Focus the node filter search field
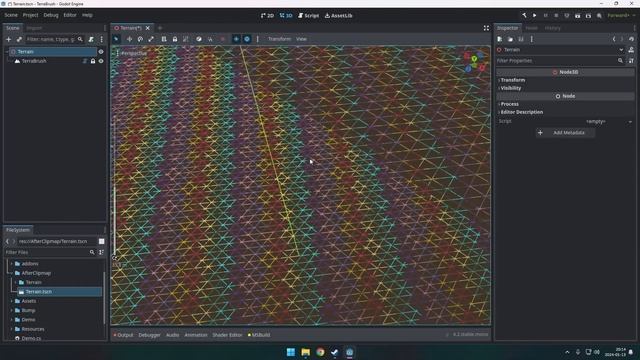 pos(54,39)
